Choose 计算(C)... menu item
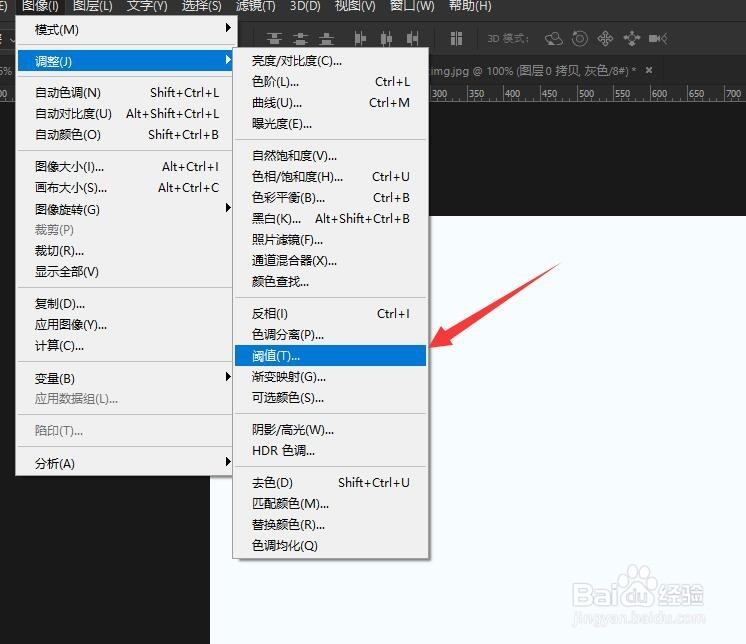 coord(125,345)
